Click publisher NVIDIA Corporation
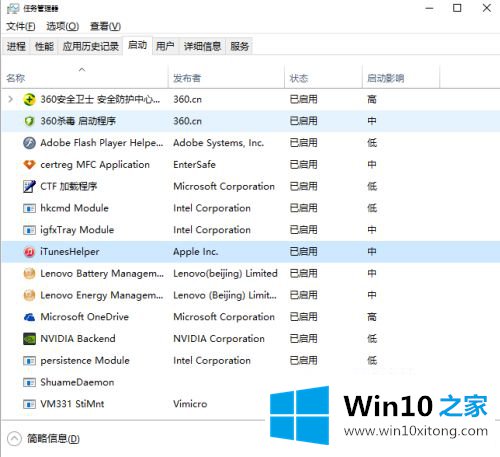The width and height of the screenshot is (500, 457). coord(219,339)
